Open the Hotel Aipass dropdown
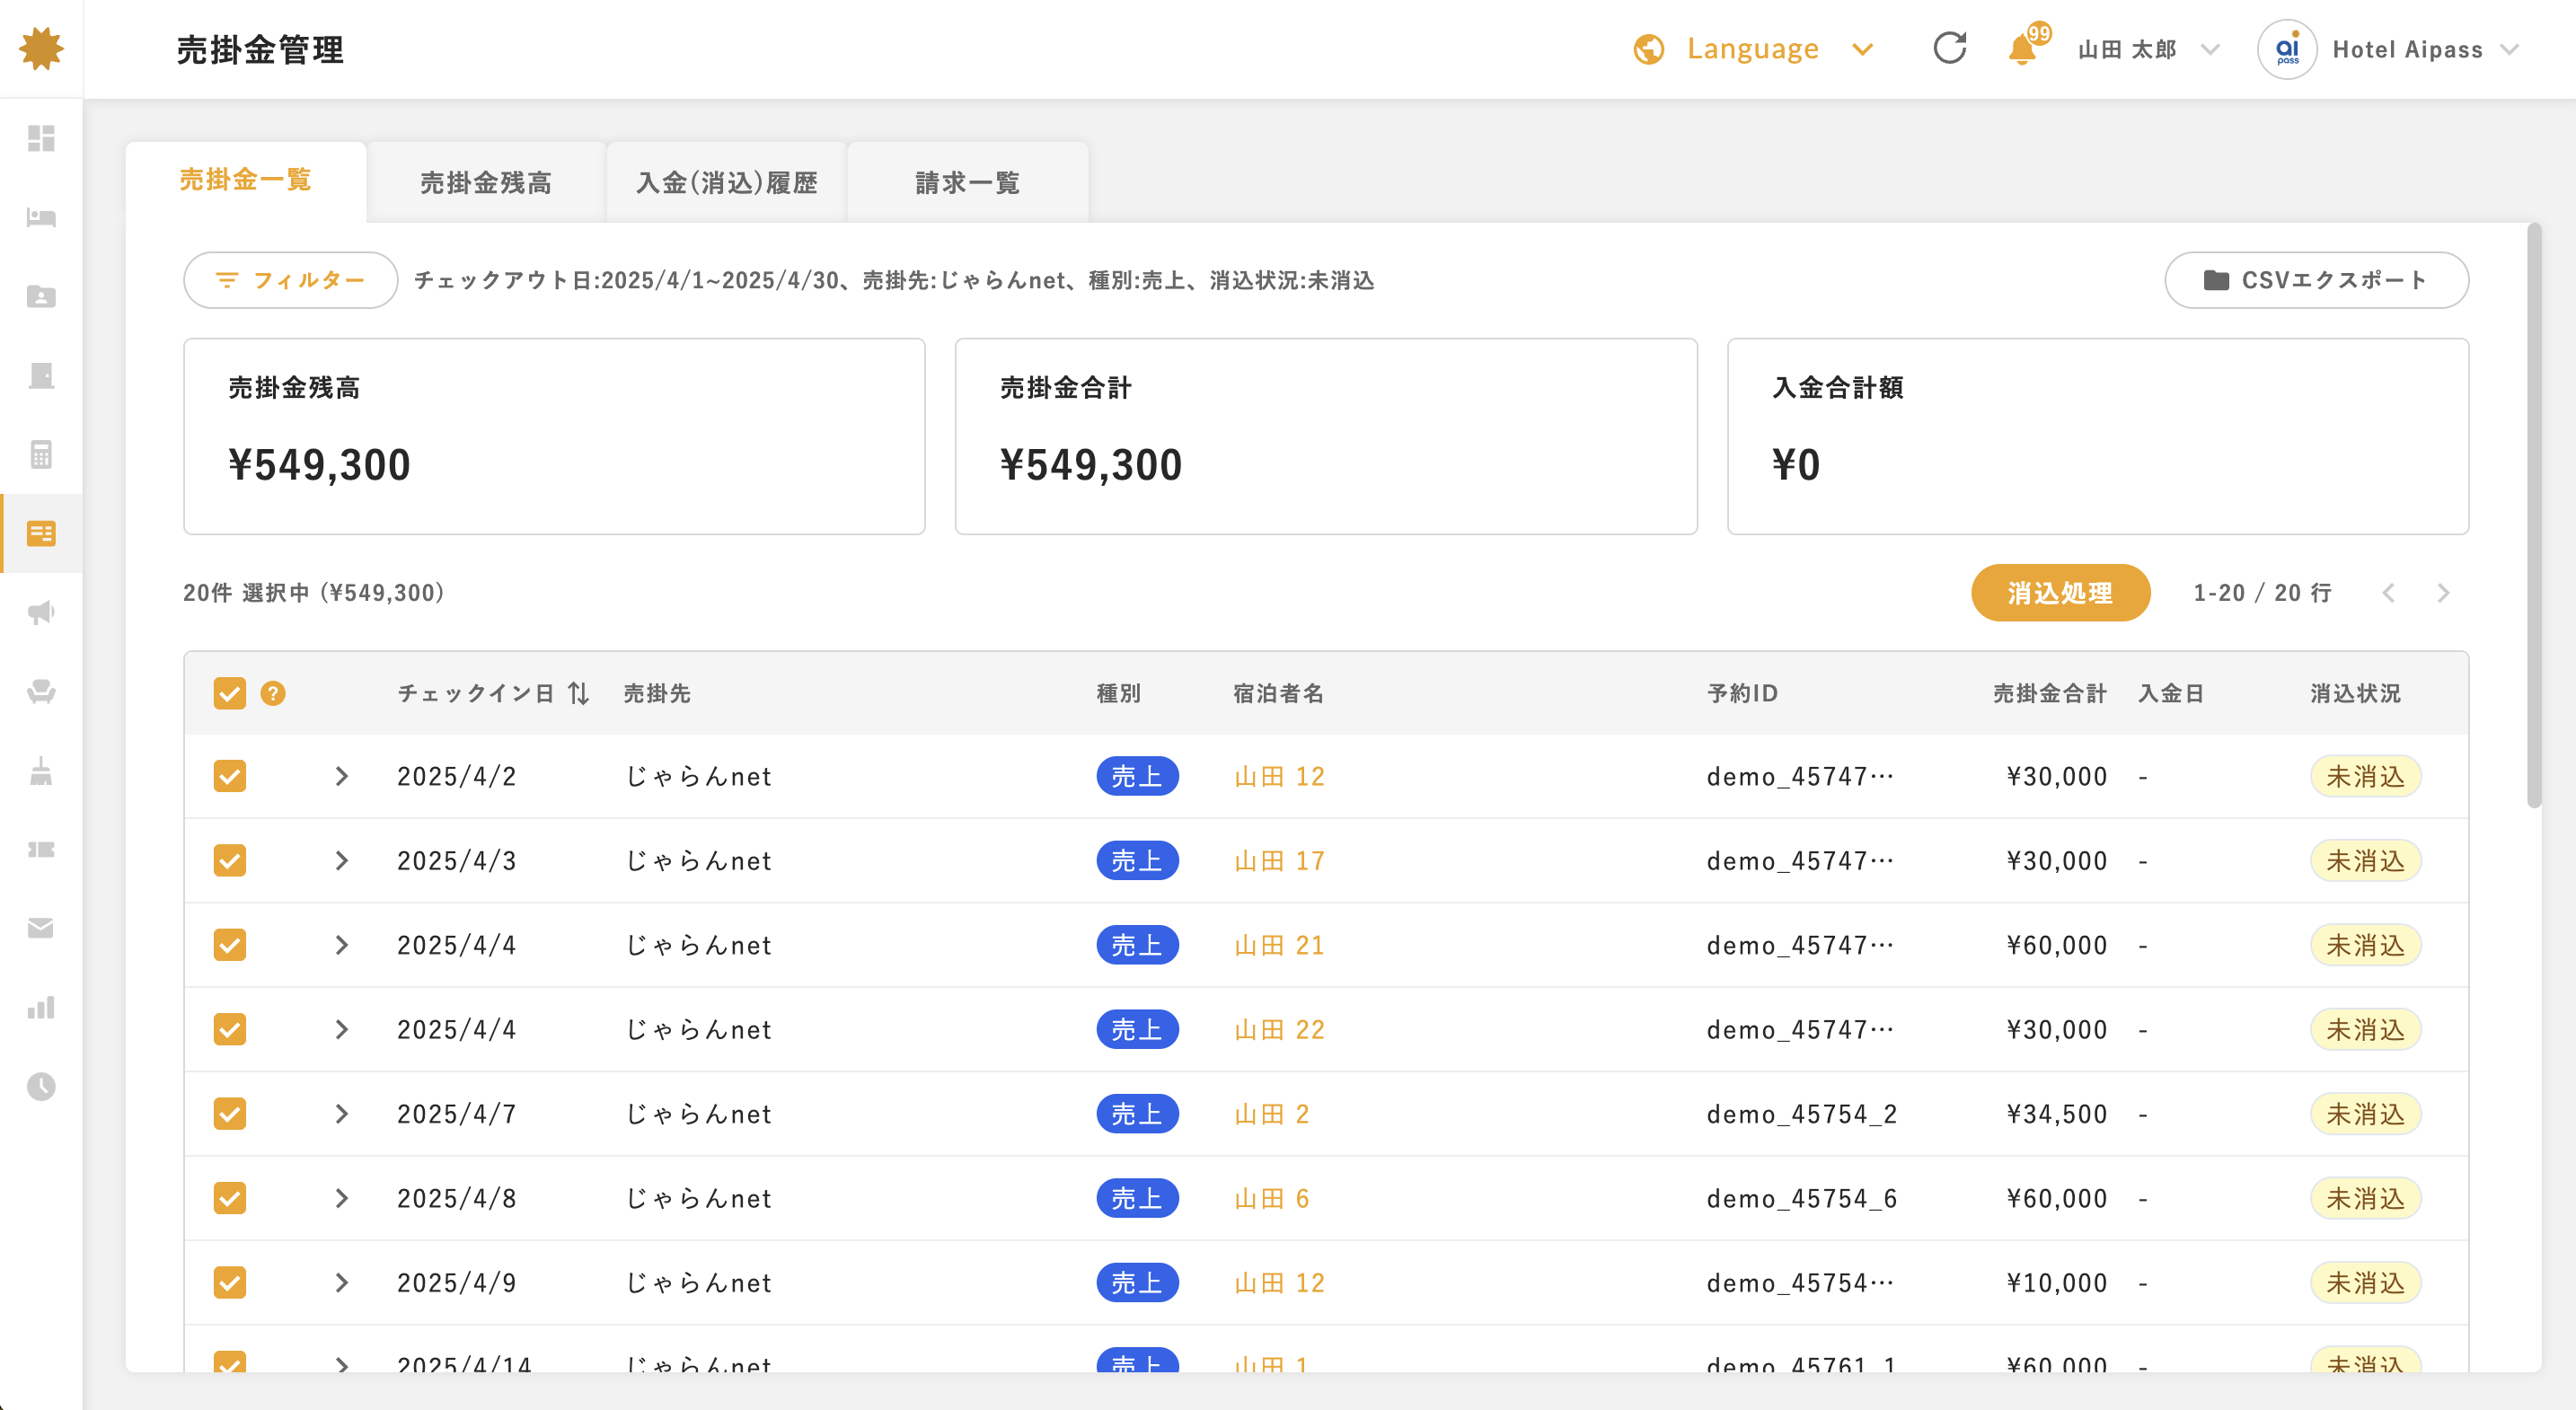Viewport: 2576px width, 1410px height. (2424, 49)
